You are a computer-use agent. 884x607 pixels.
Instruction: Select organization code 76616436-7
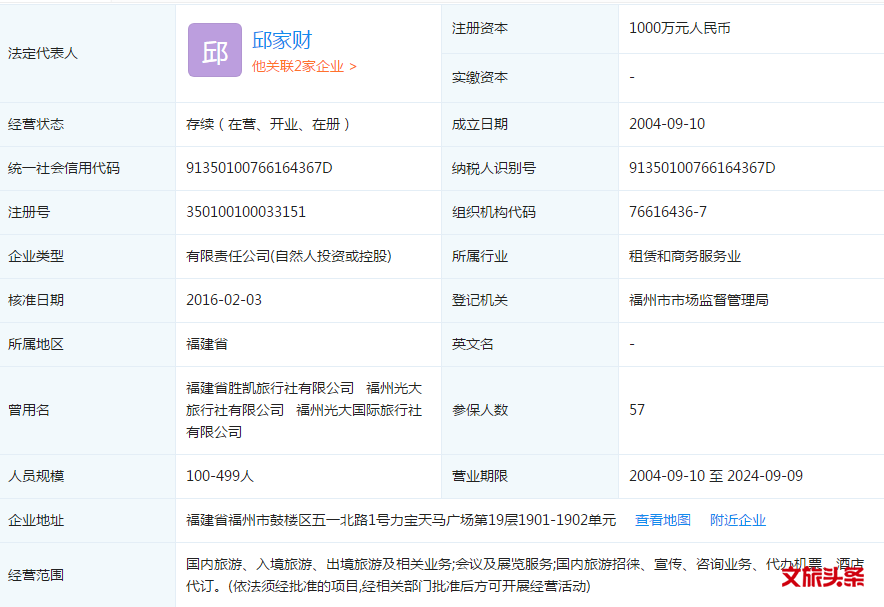668,212
